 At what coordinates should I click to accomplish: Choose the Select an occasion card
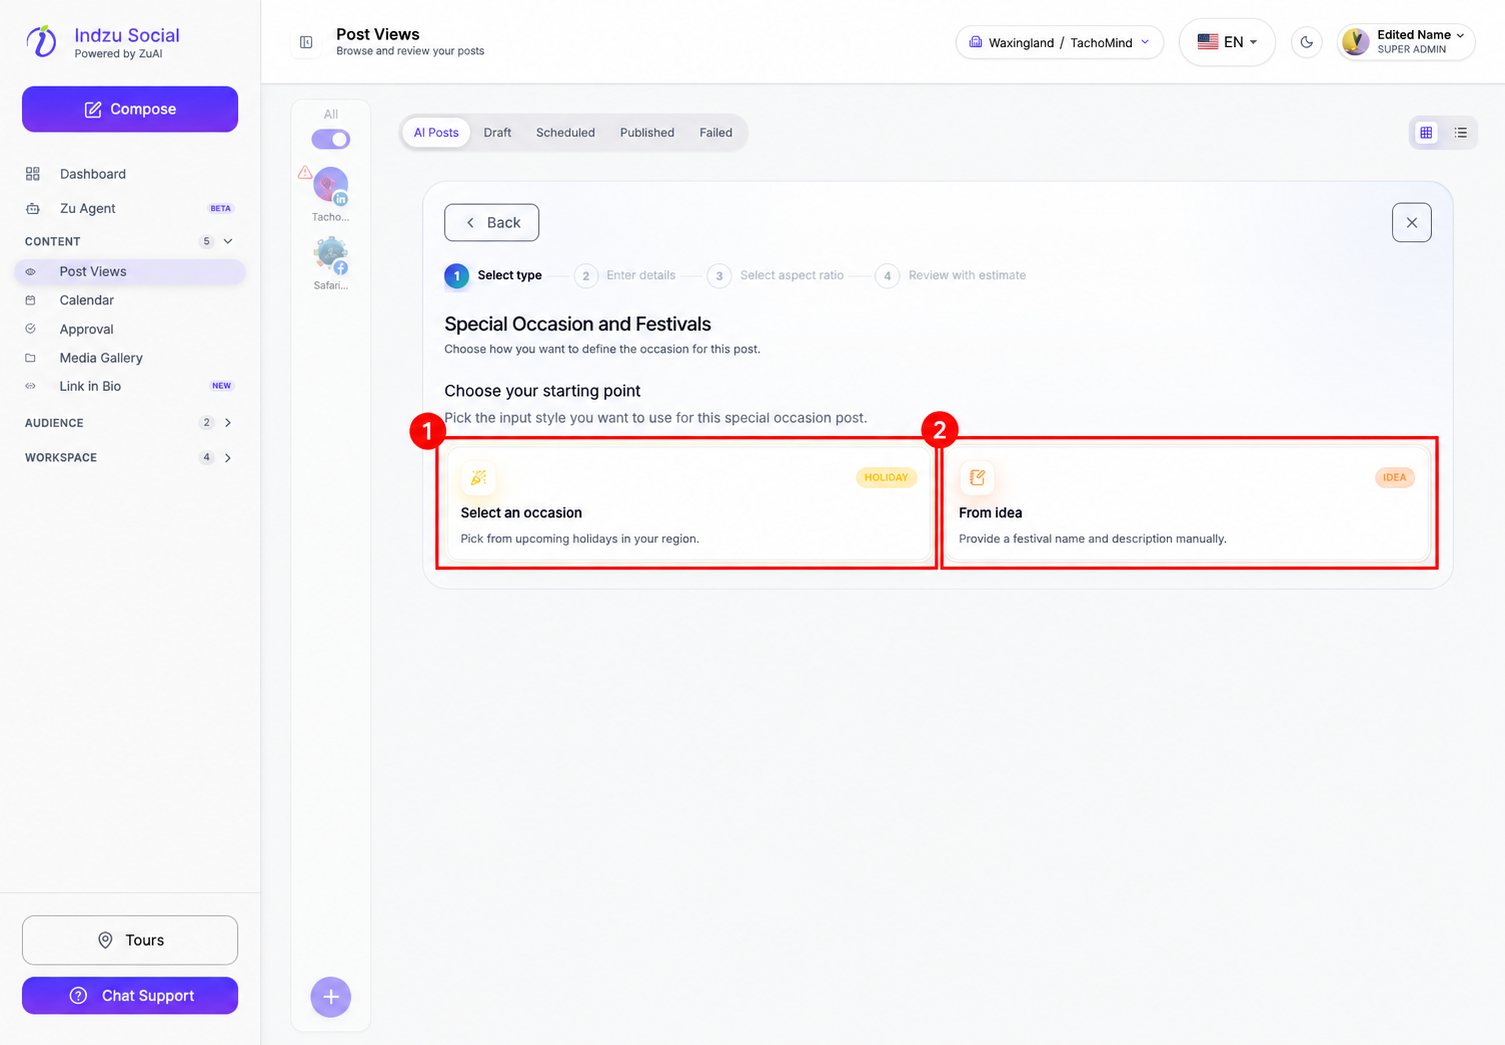click(689, 503)
